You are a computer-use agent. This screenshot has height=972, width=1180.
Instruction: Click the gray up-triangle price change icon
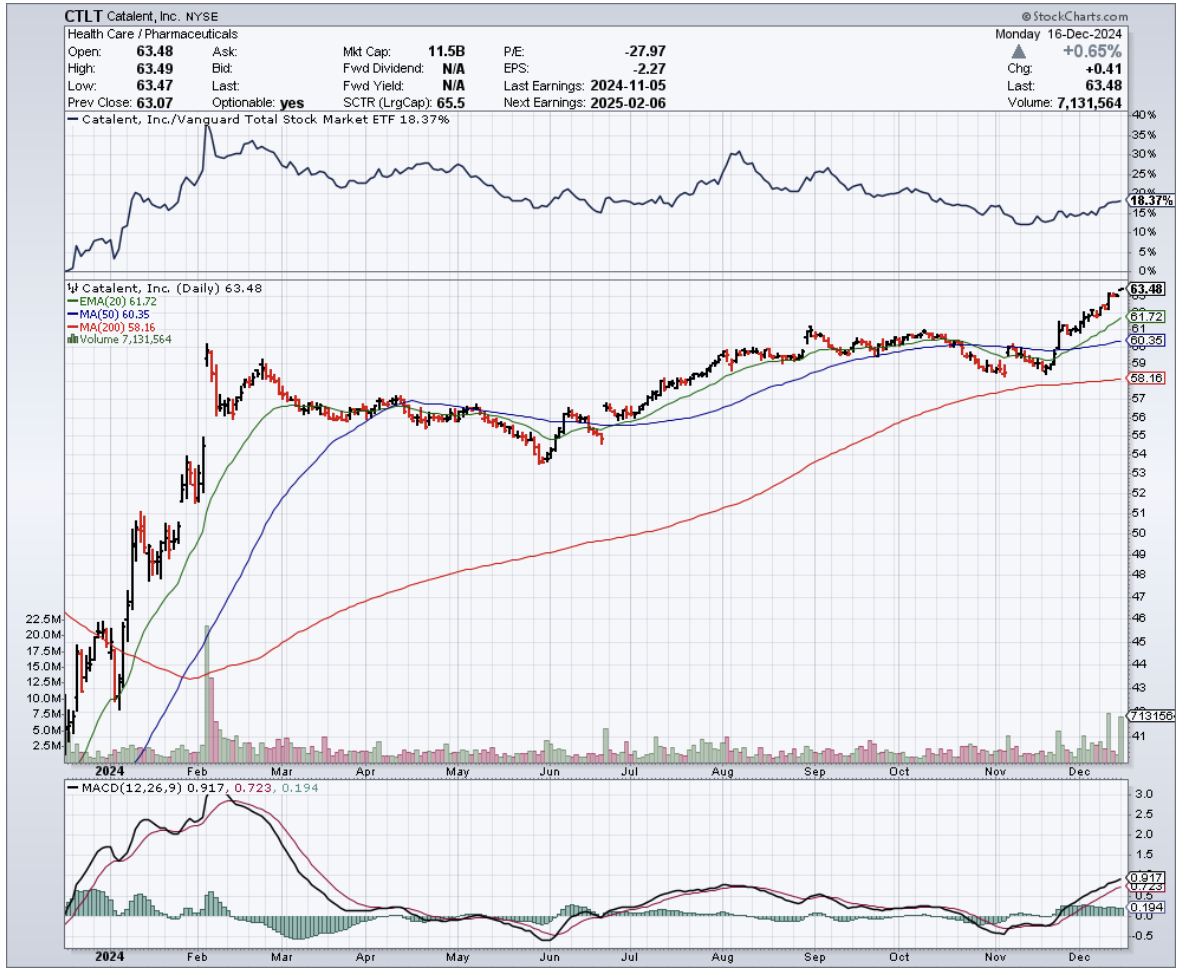[x=1018, y=51]
